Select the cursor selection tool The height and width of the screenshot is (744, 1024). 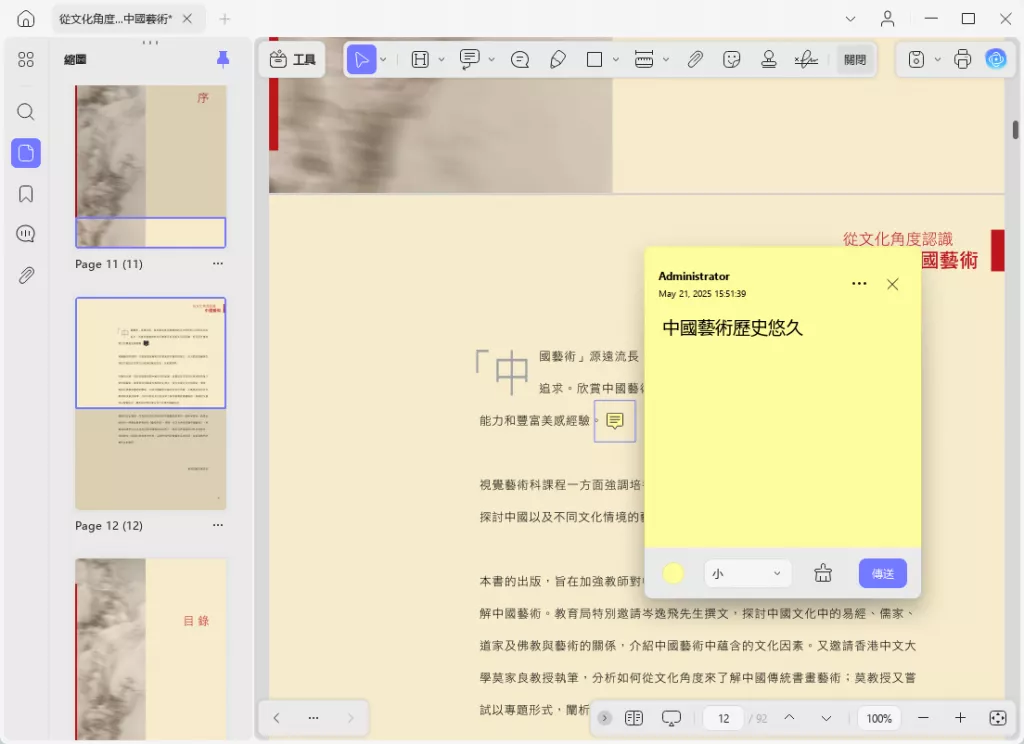(361, 60)
